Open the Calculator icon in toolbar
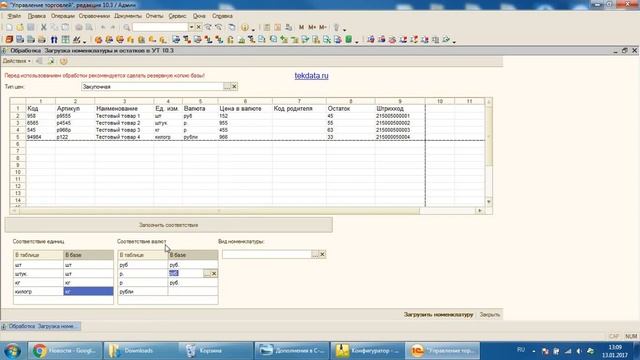 coord(267,27)
